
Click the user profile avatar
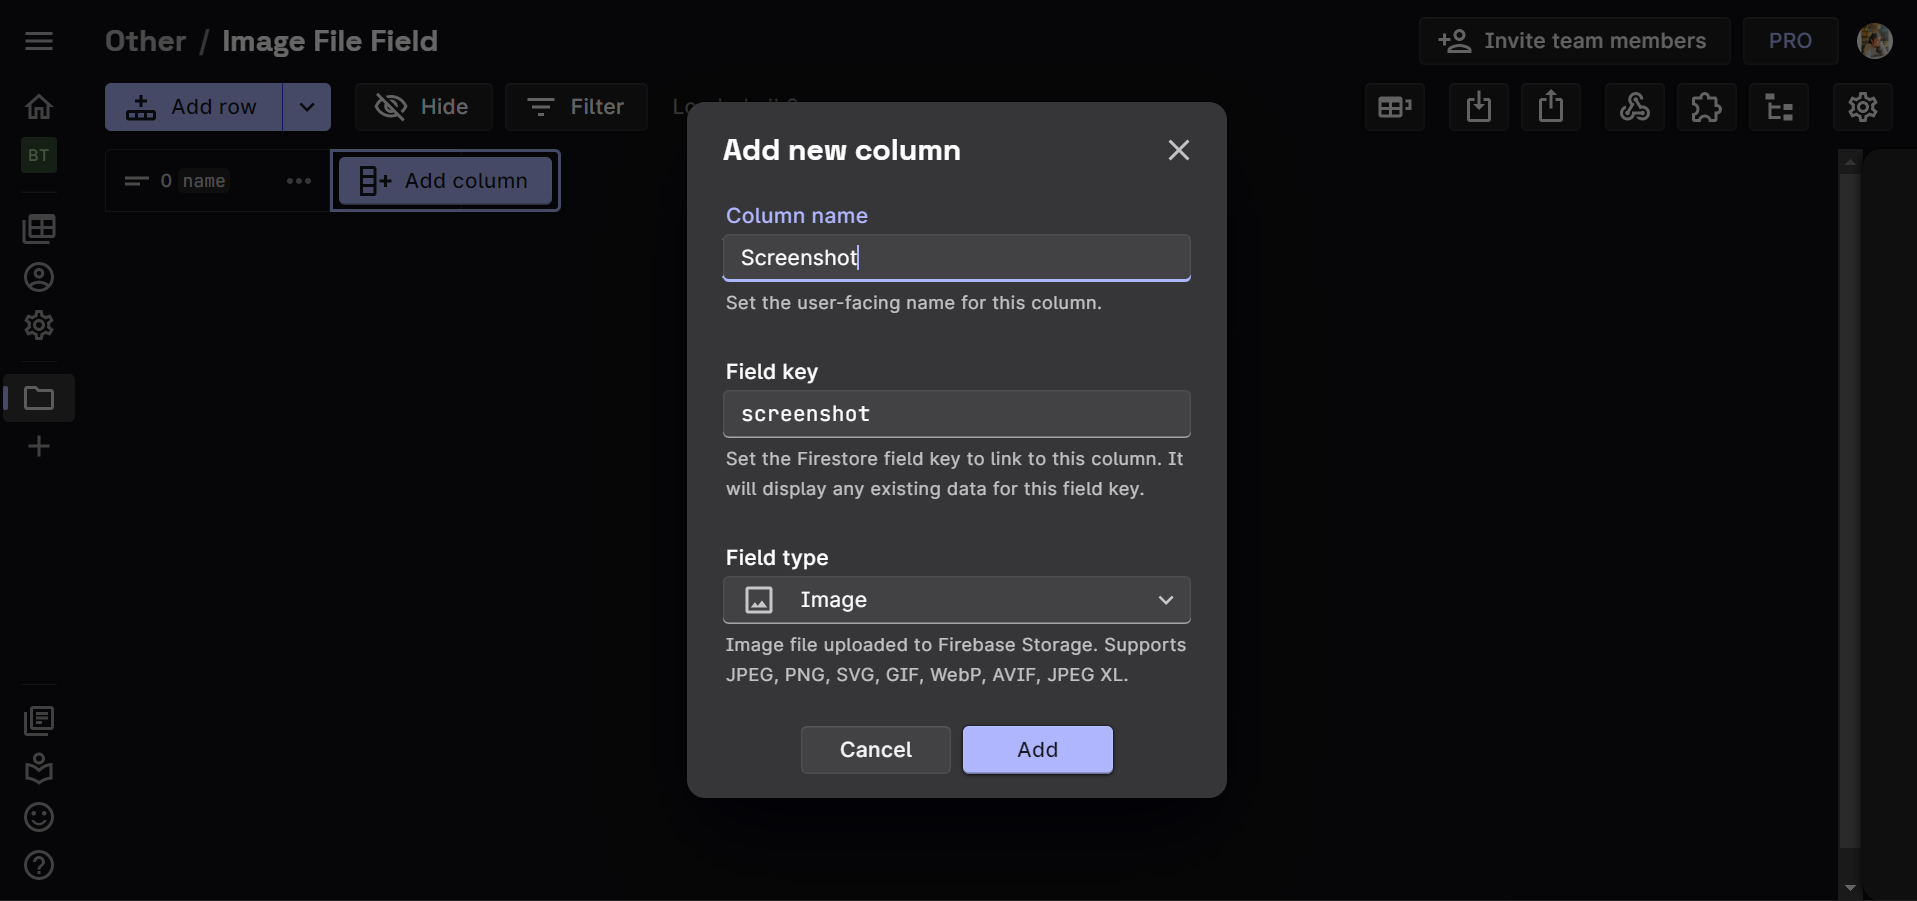pos(1874,41)
